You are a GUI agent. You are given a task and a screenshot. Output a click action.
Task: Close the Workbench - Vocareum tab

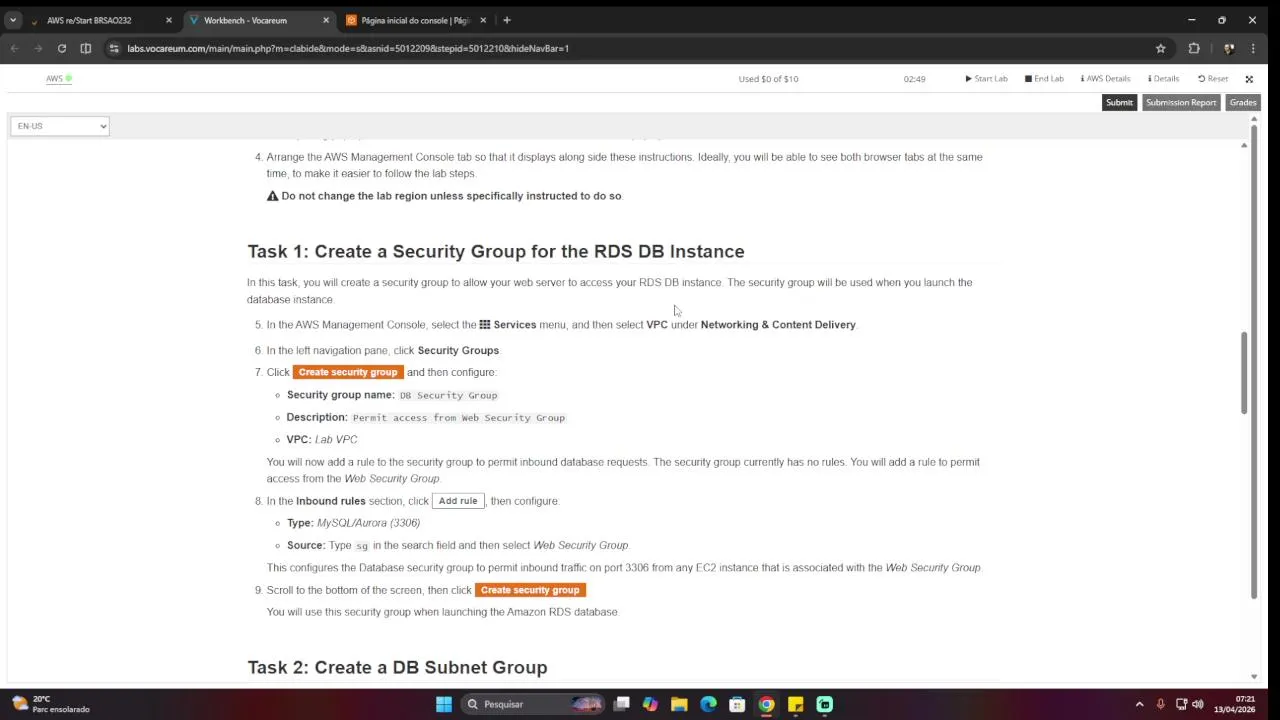[326, 20]
